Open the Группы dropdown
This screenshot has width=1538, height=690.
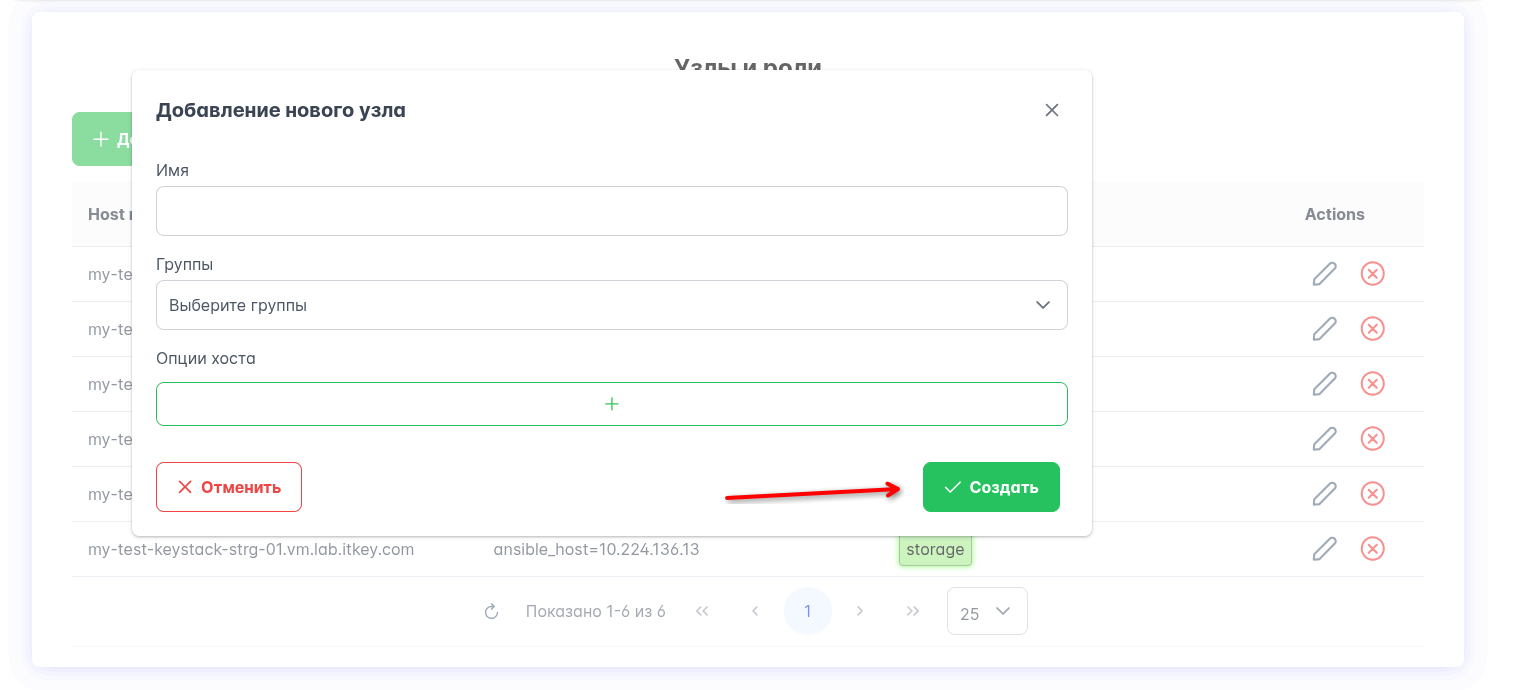click(611, 305)
